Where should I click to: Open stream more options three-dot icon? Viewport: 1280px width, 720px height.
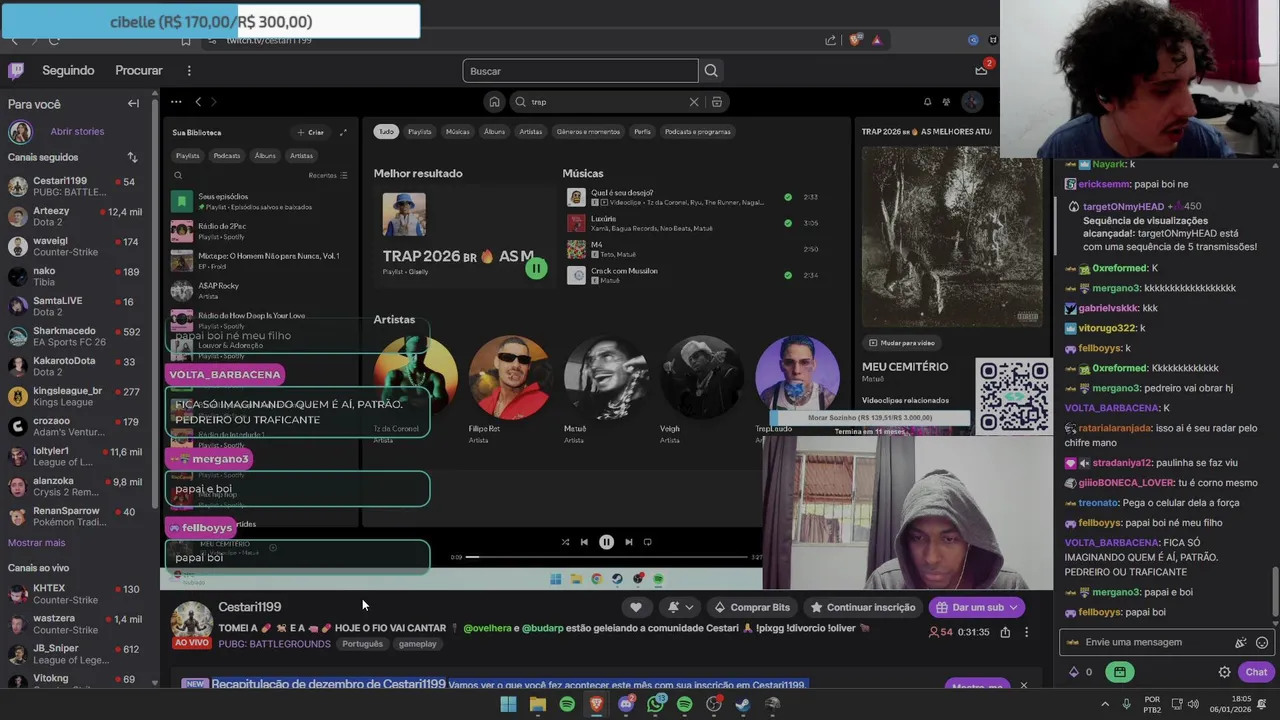[x=1026, y=632]
